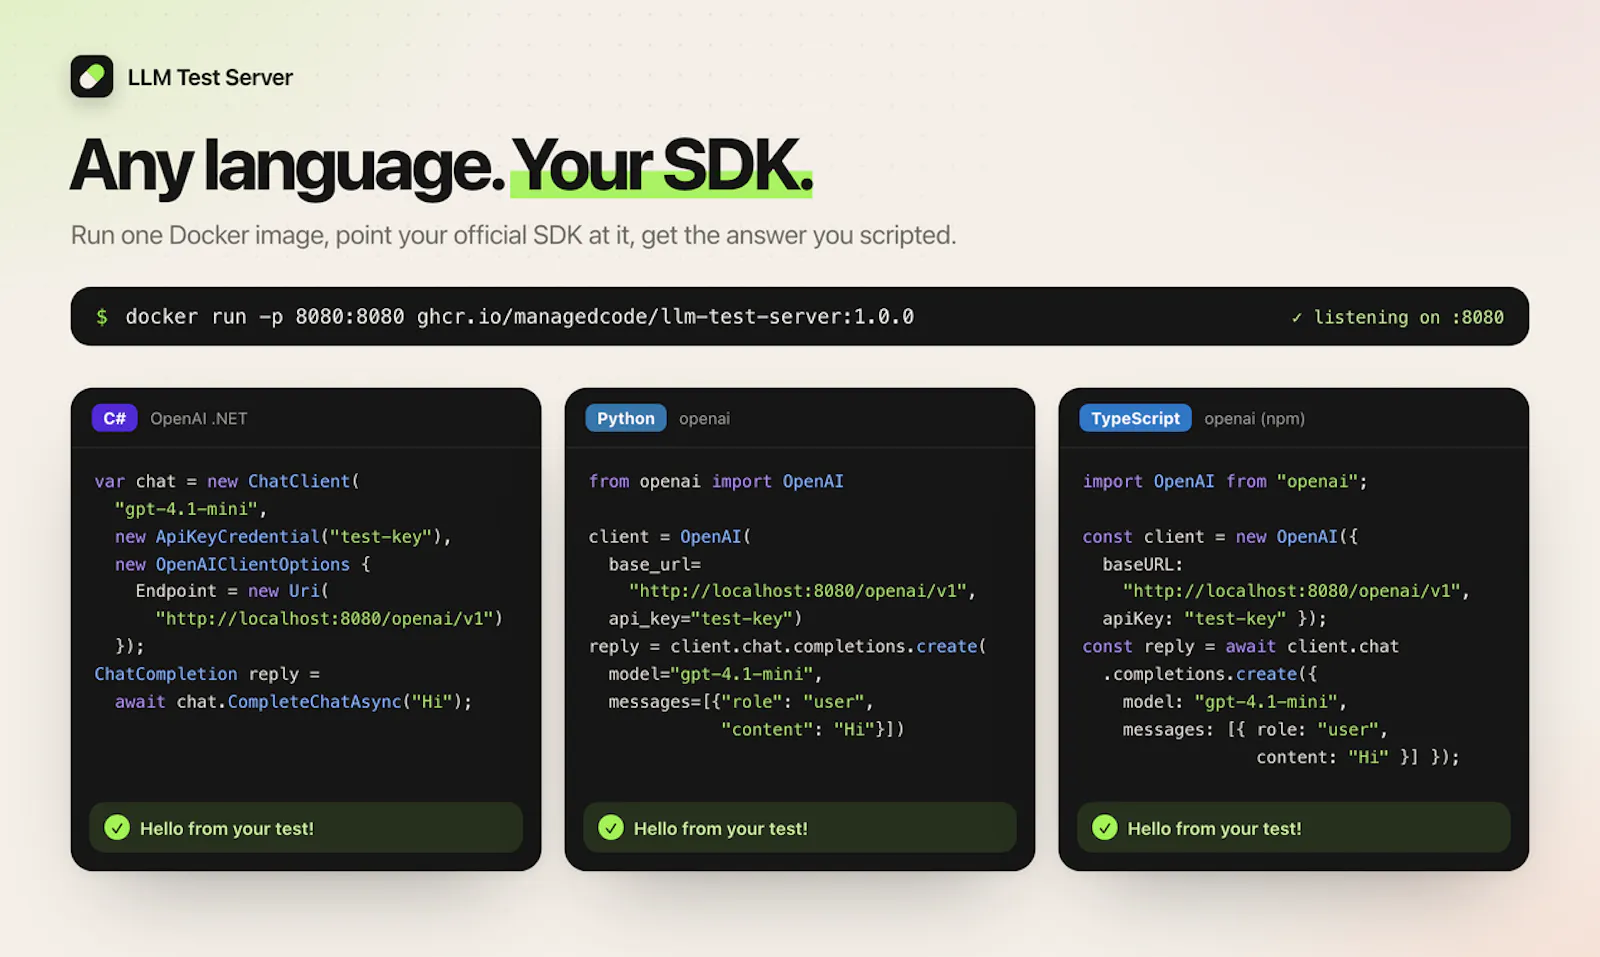The image size is (1600, 957).
Task: Click 'import OpenAI from "openai";' code line
Action: 1225,481
